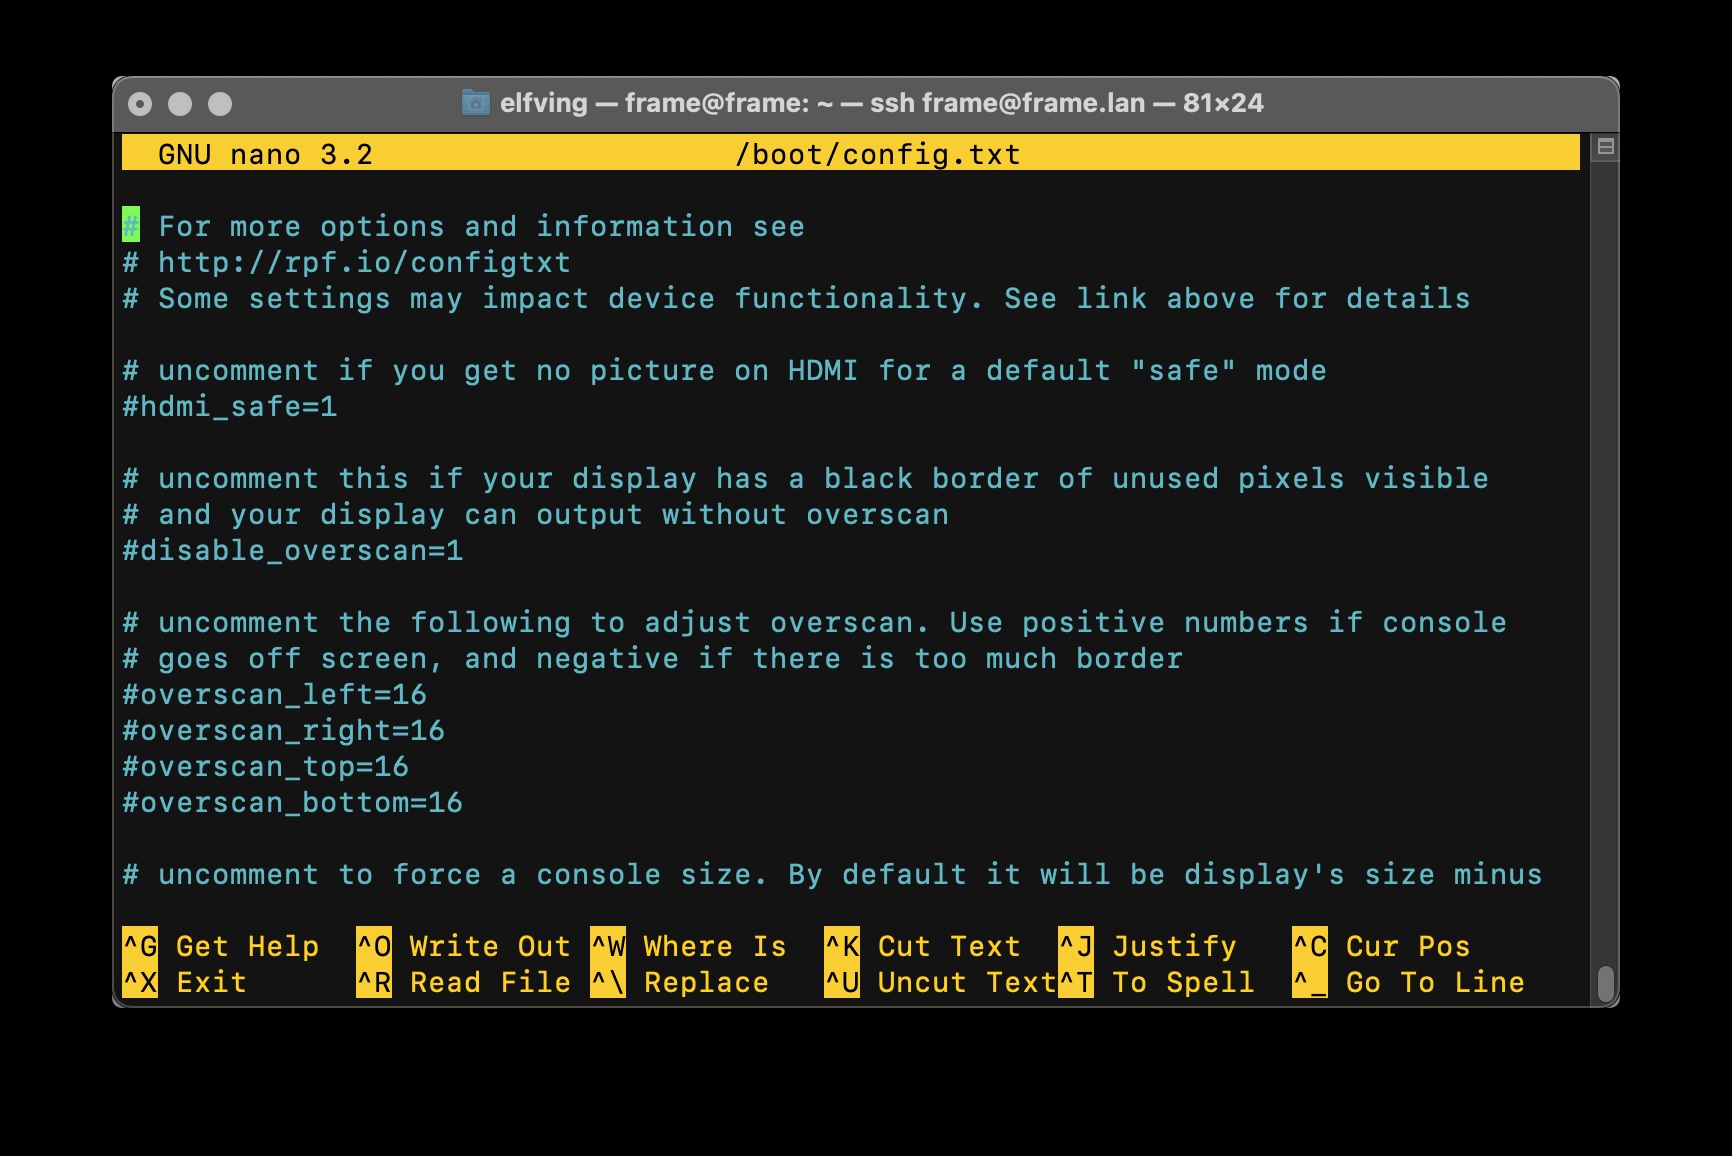Click the ^_ Go To Line shortcut
This screenshot has height=1156, width=1732.
point(1409,982)
